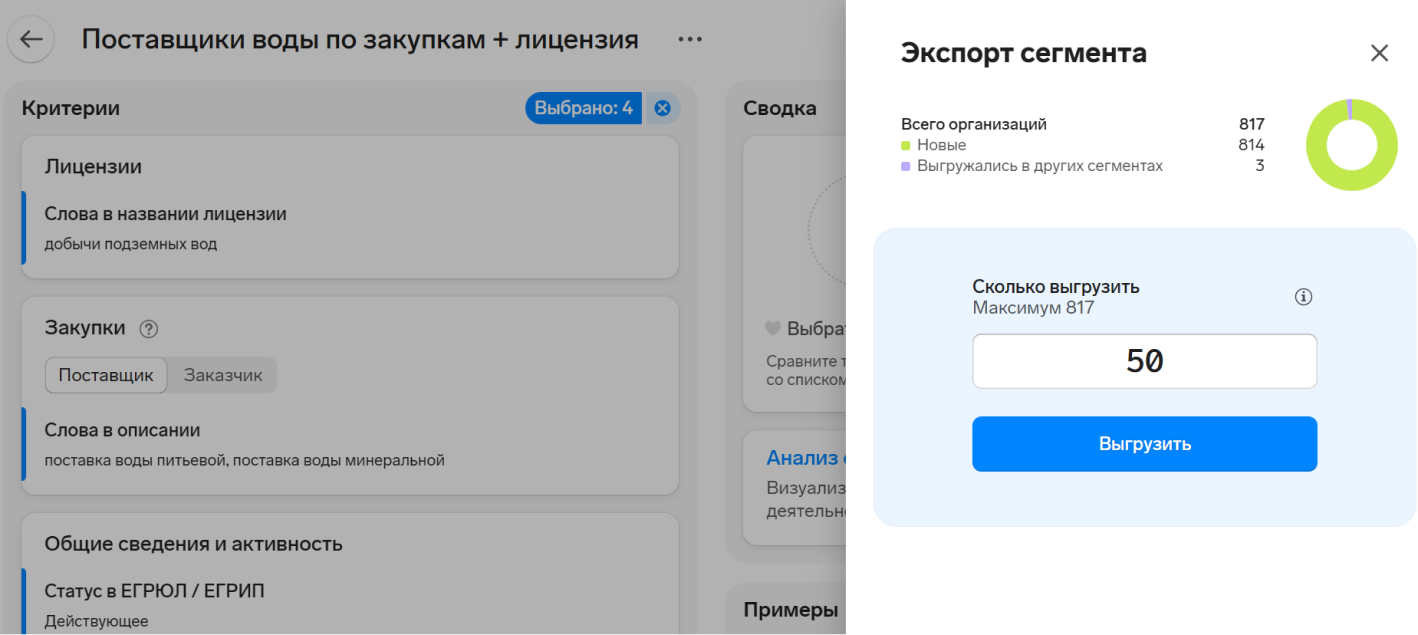The height and width of the screenshot is (635, 1418).
Task: Show help for the Закупки section
Action: click(149, 329)
